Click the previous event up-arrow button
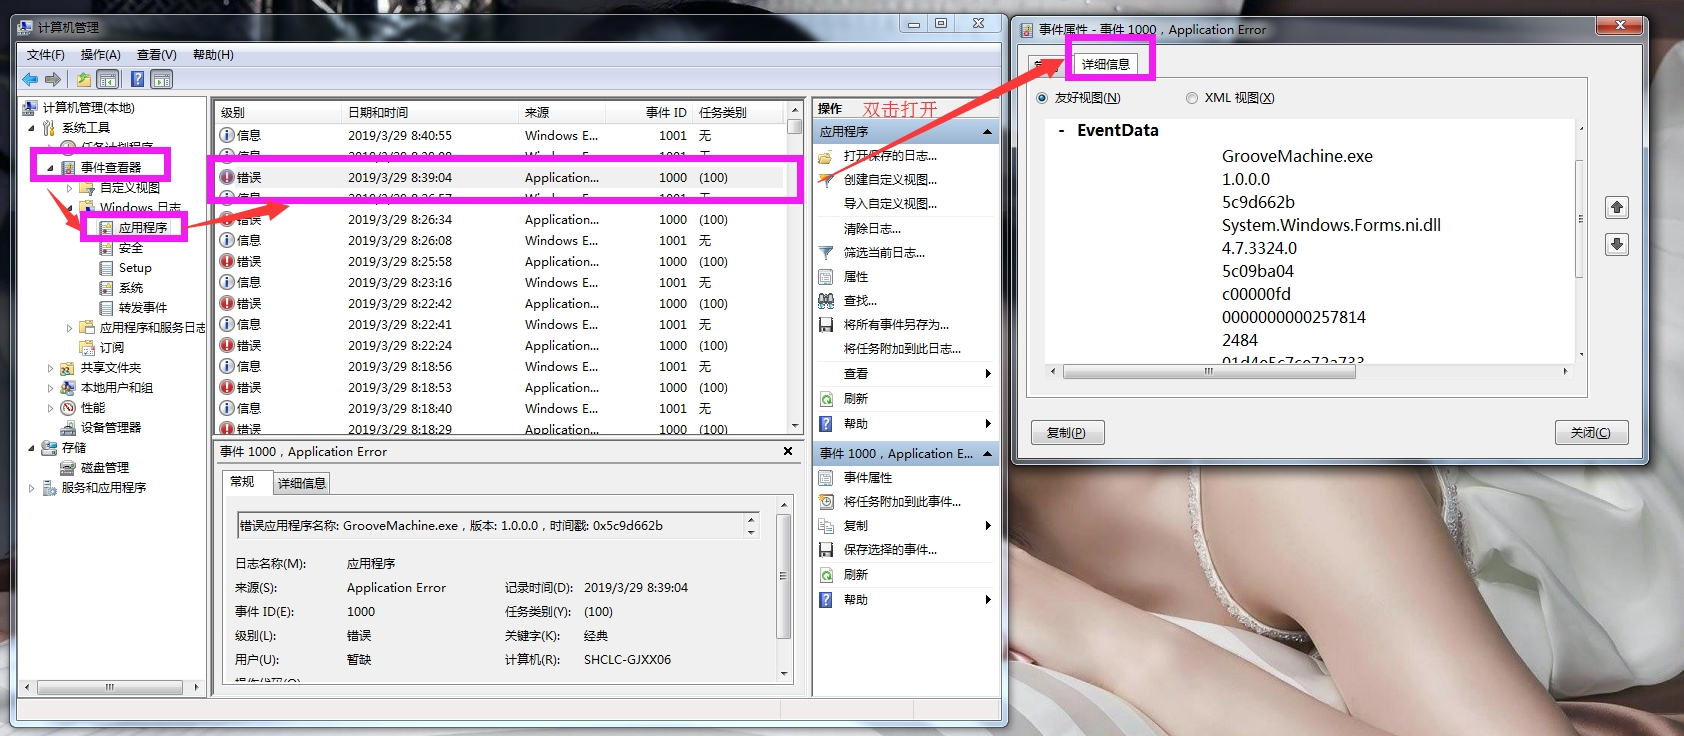 1616,207
